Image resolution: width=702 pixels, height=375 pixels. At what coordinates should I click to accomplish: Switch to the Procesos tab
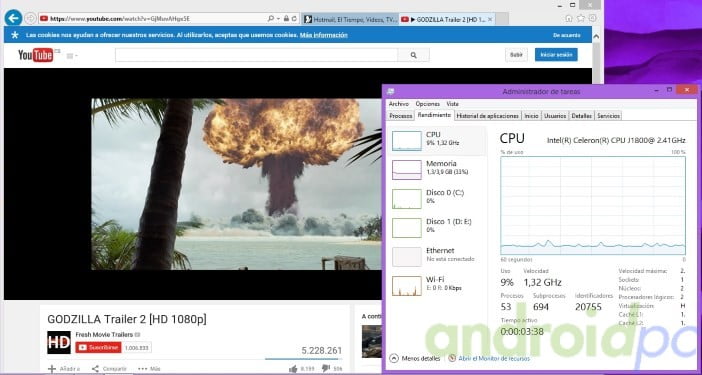401,116
